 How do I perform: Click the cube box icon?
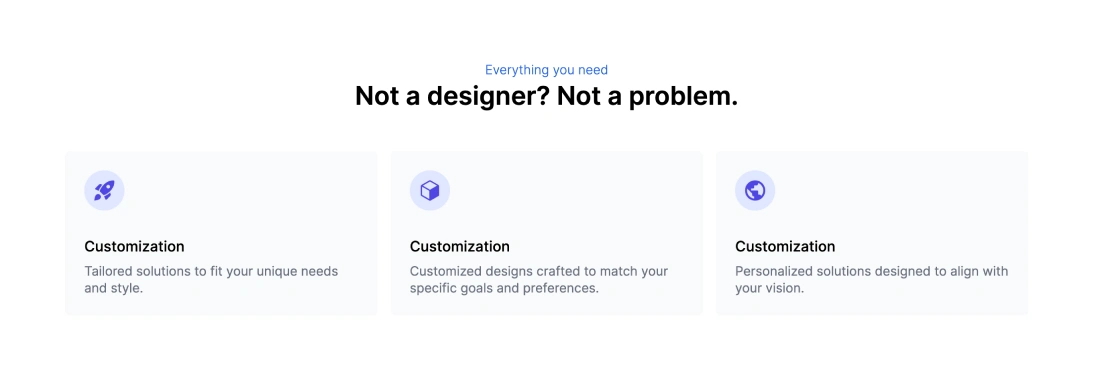429,190
